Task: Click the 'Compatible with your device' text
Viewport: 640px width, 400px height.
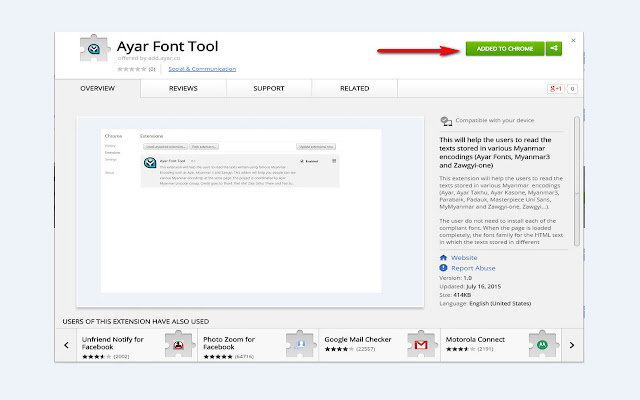Action: (495, 120)
